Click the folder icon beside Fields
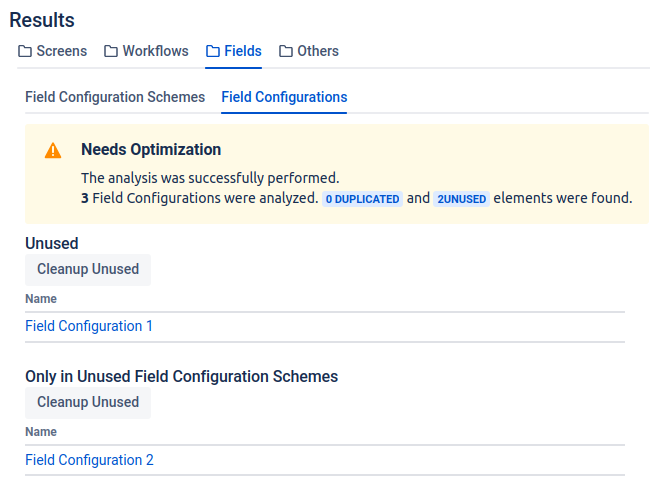This screenshot has height=488, width=650. 213,51
